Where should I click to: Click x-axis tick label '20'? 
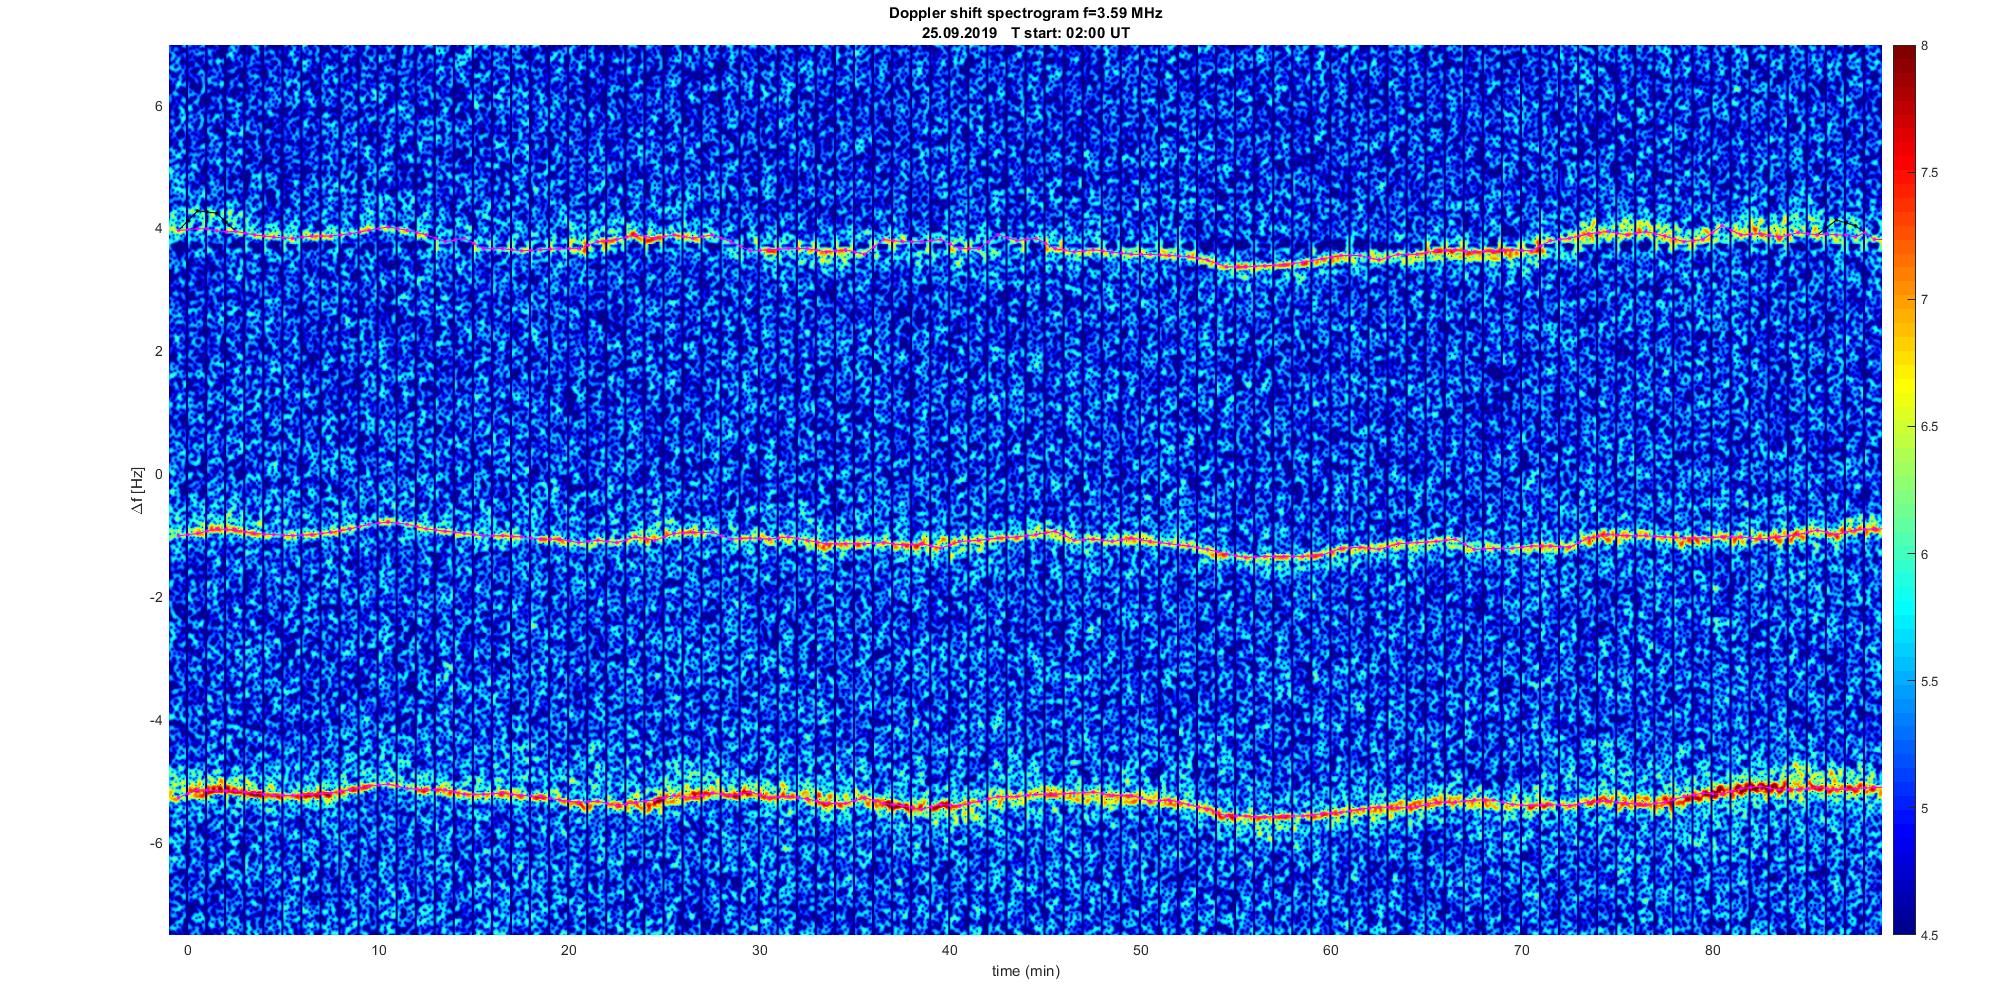[x=568, y=950]
